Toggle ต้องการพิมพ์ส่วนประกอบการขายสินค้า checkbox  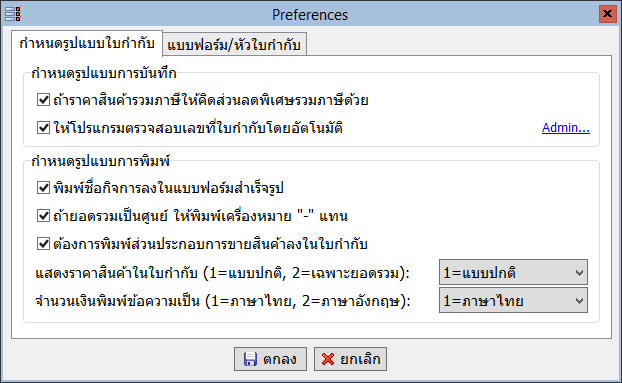tap(43, 243)
